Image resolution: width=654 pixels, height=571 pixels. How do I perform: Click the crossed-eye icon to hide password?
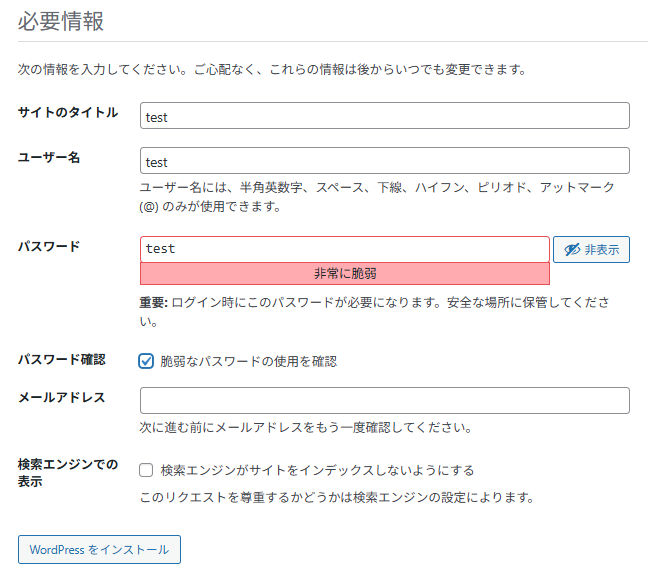[x=572, y=249]
